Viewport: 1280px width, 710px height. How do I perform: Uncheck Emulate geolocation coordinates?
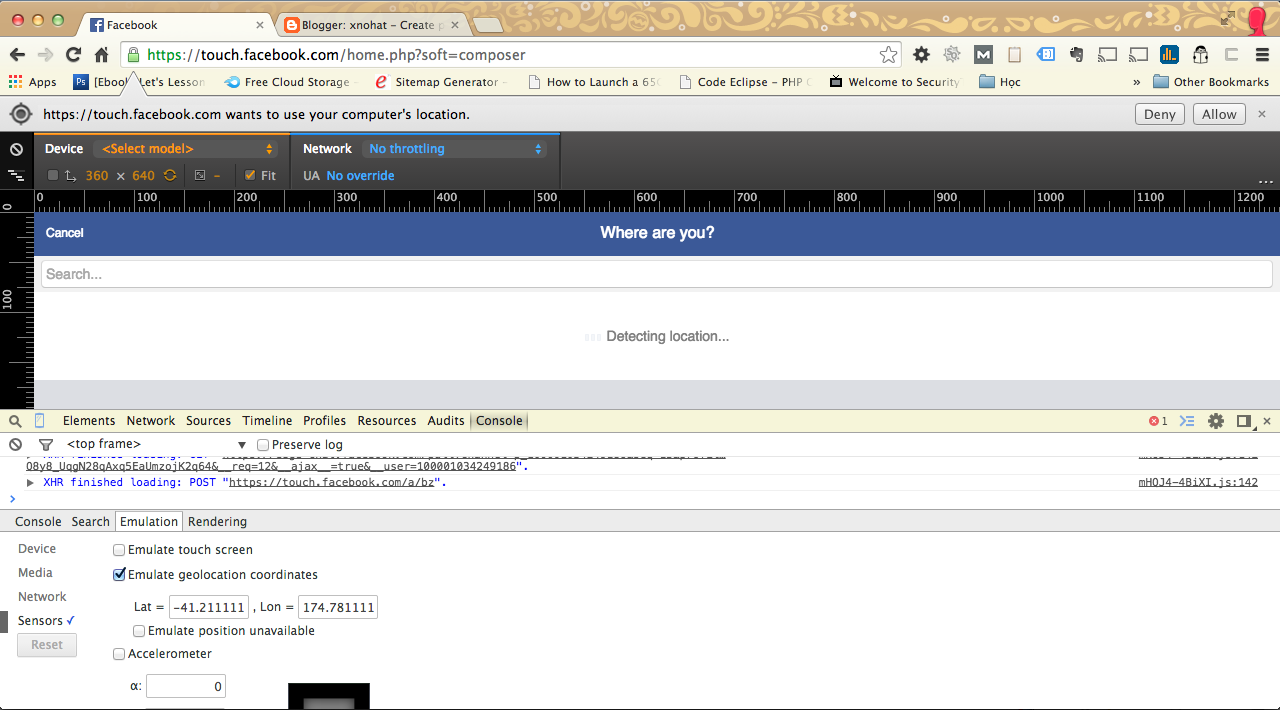pos(119,575)
